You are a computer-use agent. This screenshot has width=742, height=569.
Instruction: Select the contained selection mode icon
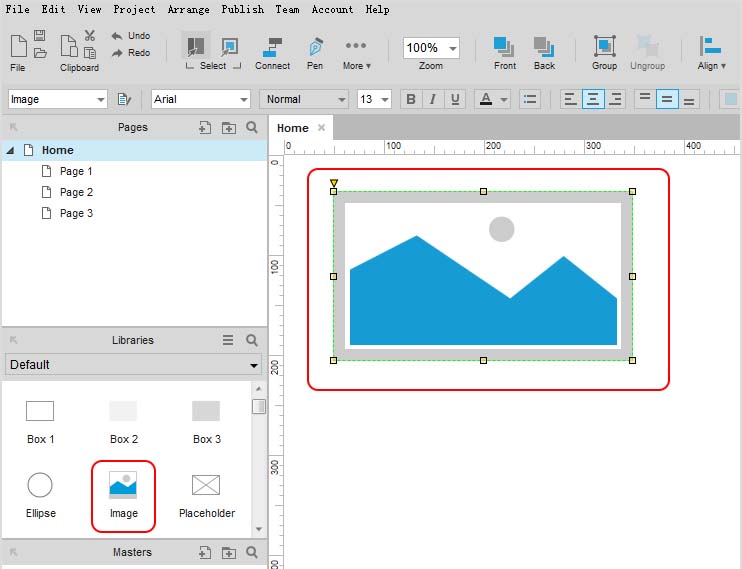(230, 46)
